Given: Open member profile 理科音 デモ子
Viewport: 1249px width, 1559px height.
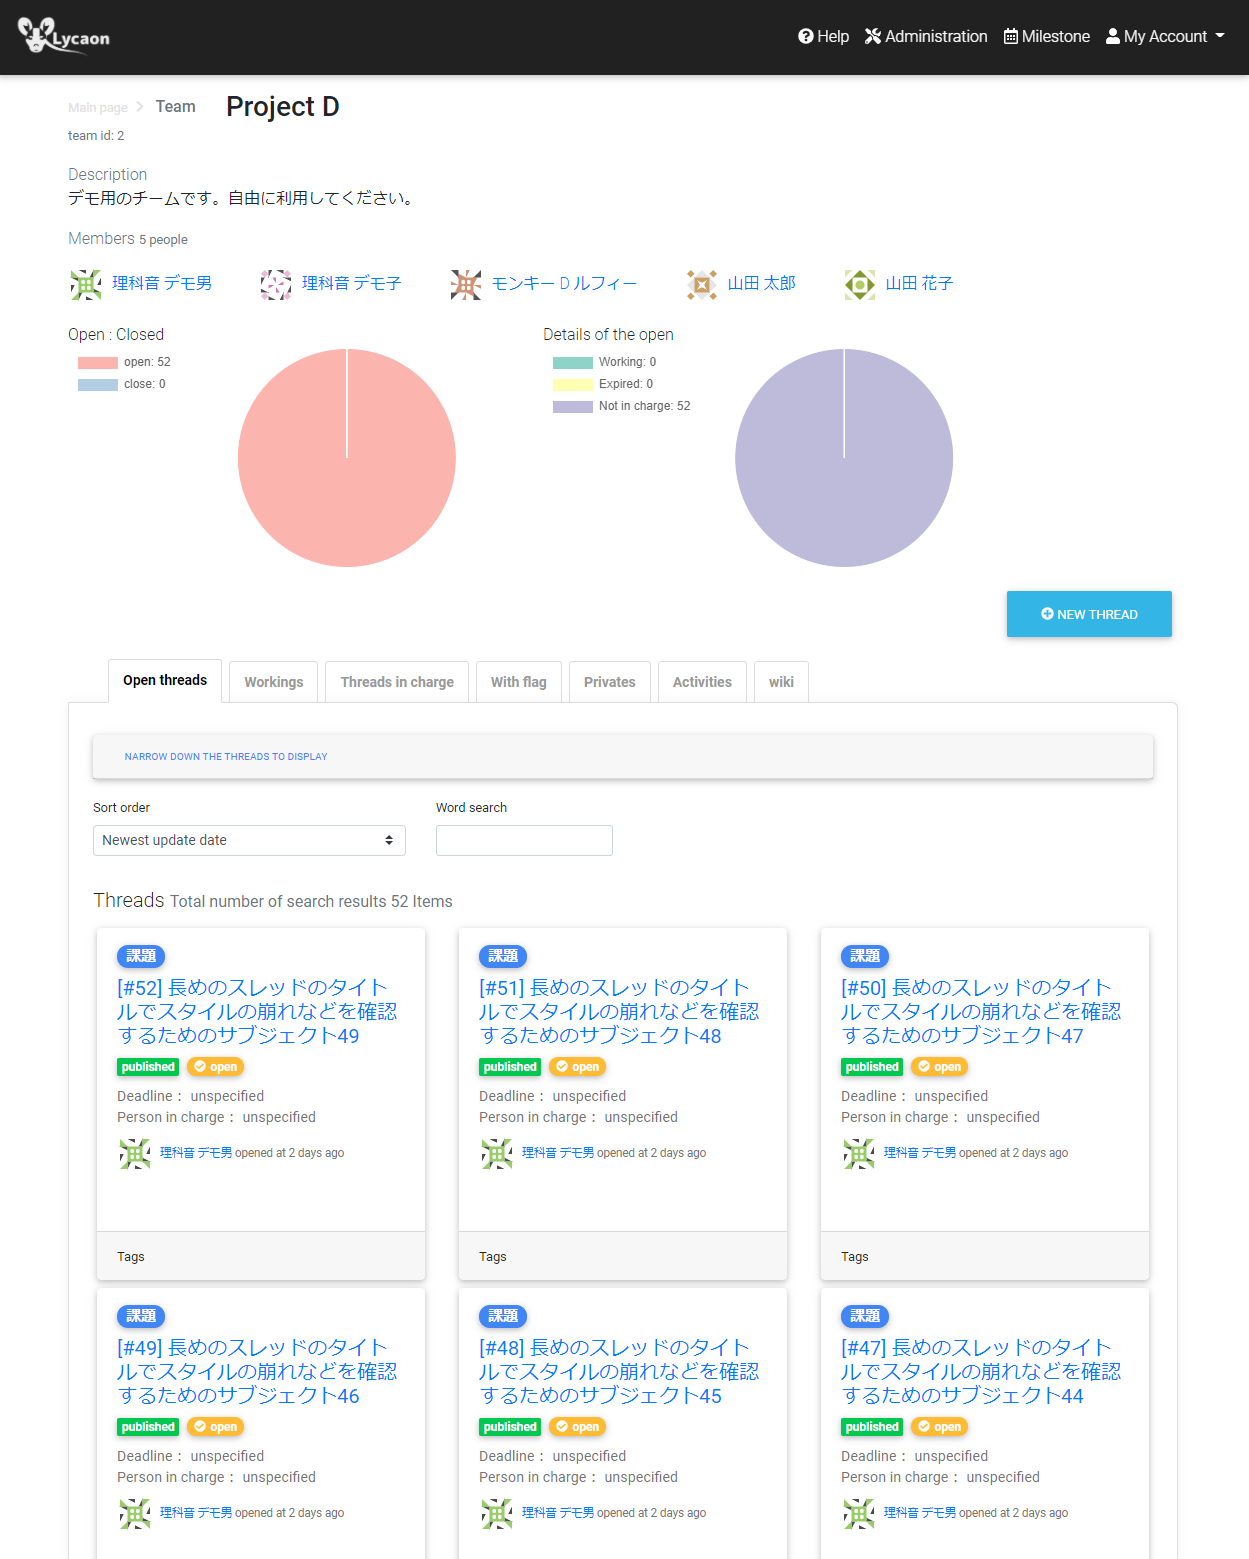Looking at the screenshot, I should coord(352,284).
